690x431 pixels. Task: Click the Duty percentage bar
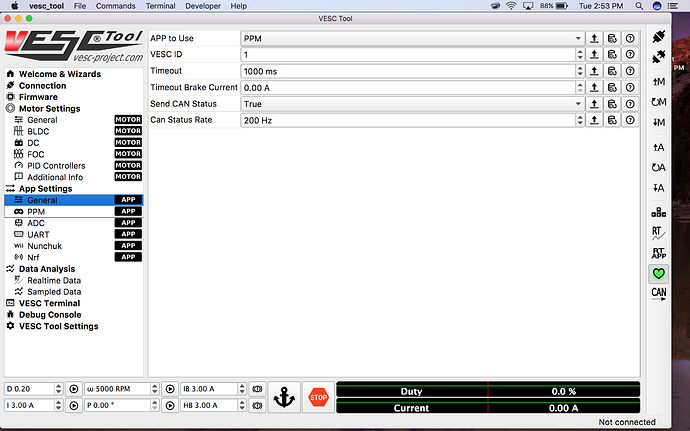[487, 391]
